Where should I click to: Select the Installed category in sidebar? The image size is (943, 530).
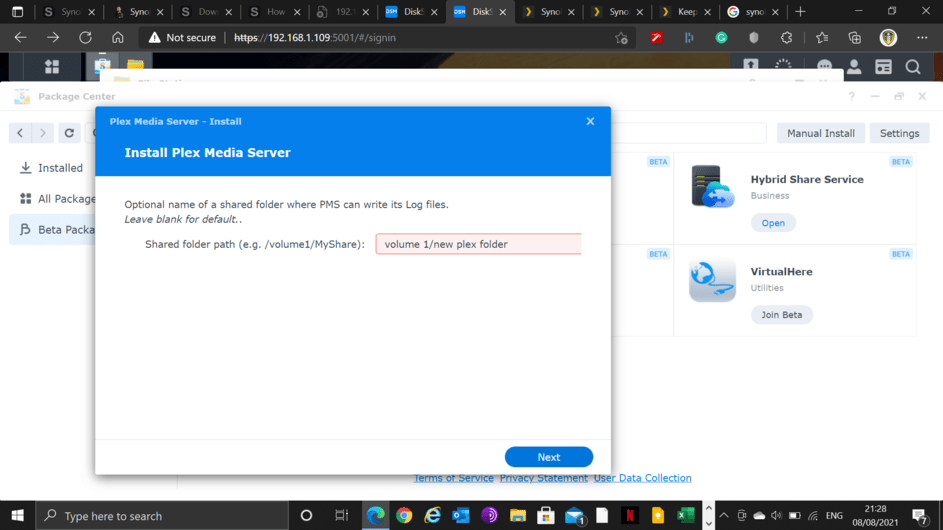[x=52, y=168]
